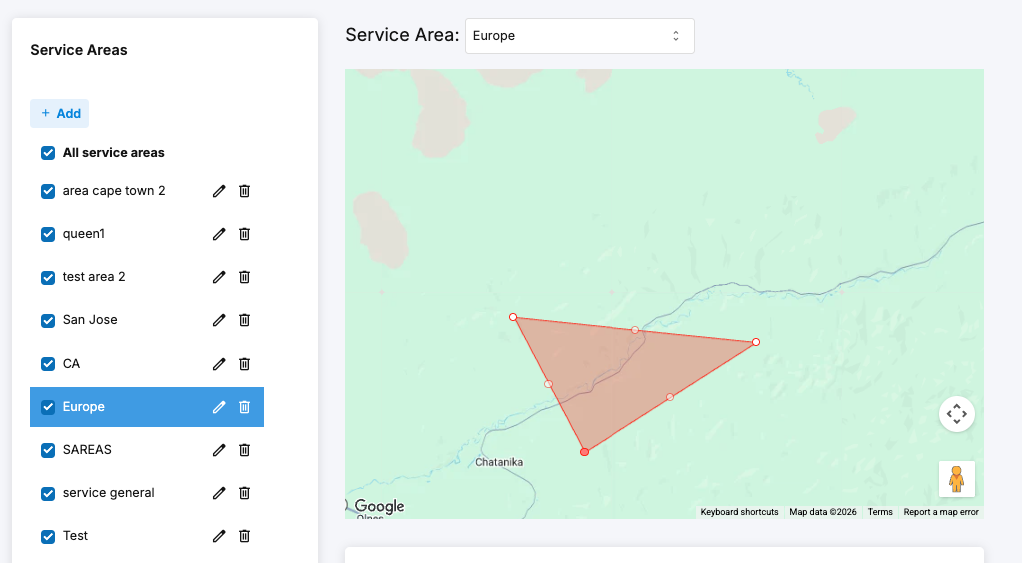
Task: Click the midpoint handle on polygon's lower-right edge
Action: (670, 397)
